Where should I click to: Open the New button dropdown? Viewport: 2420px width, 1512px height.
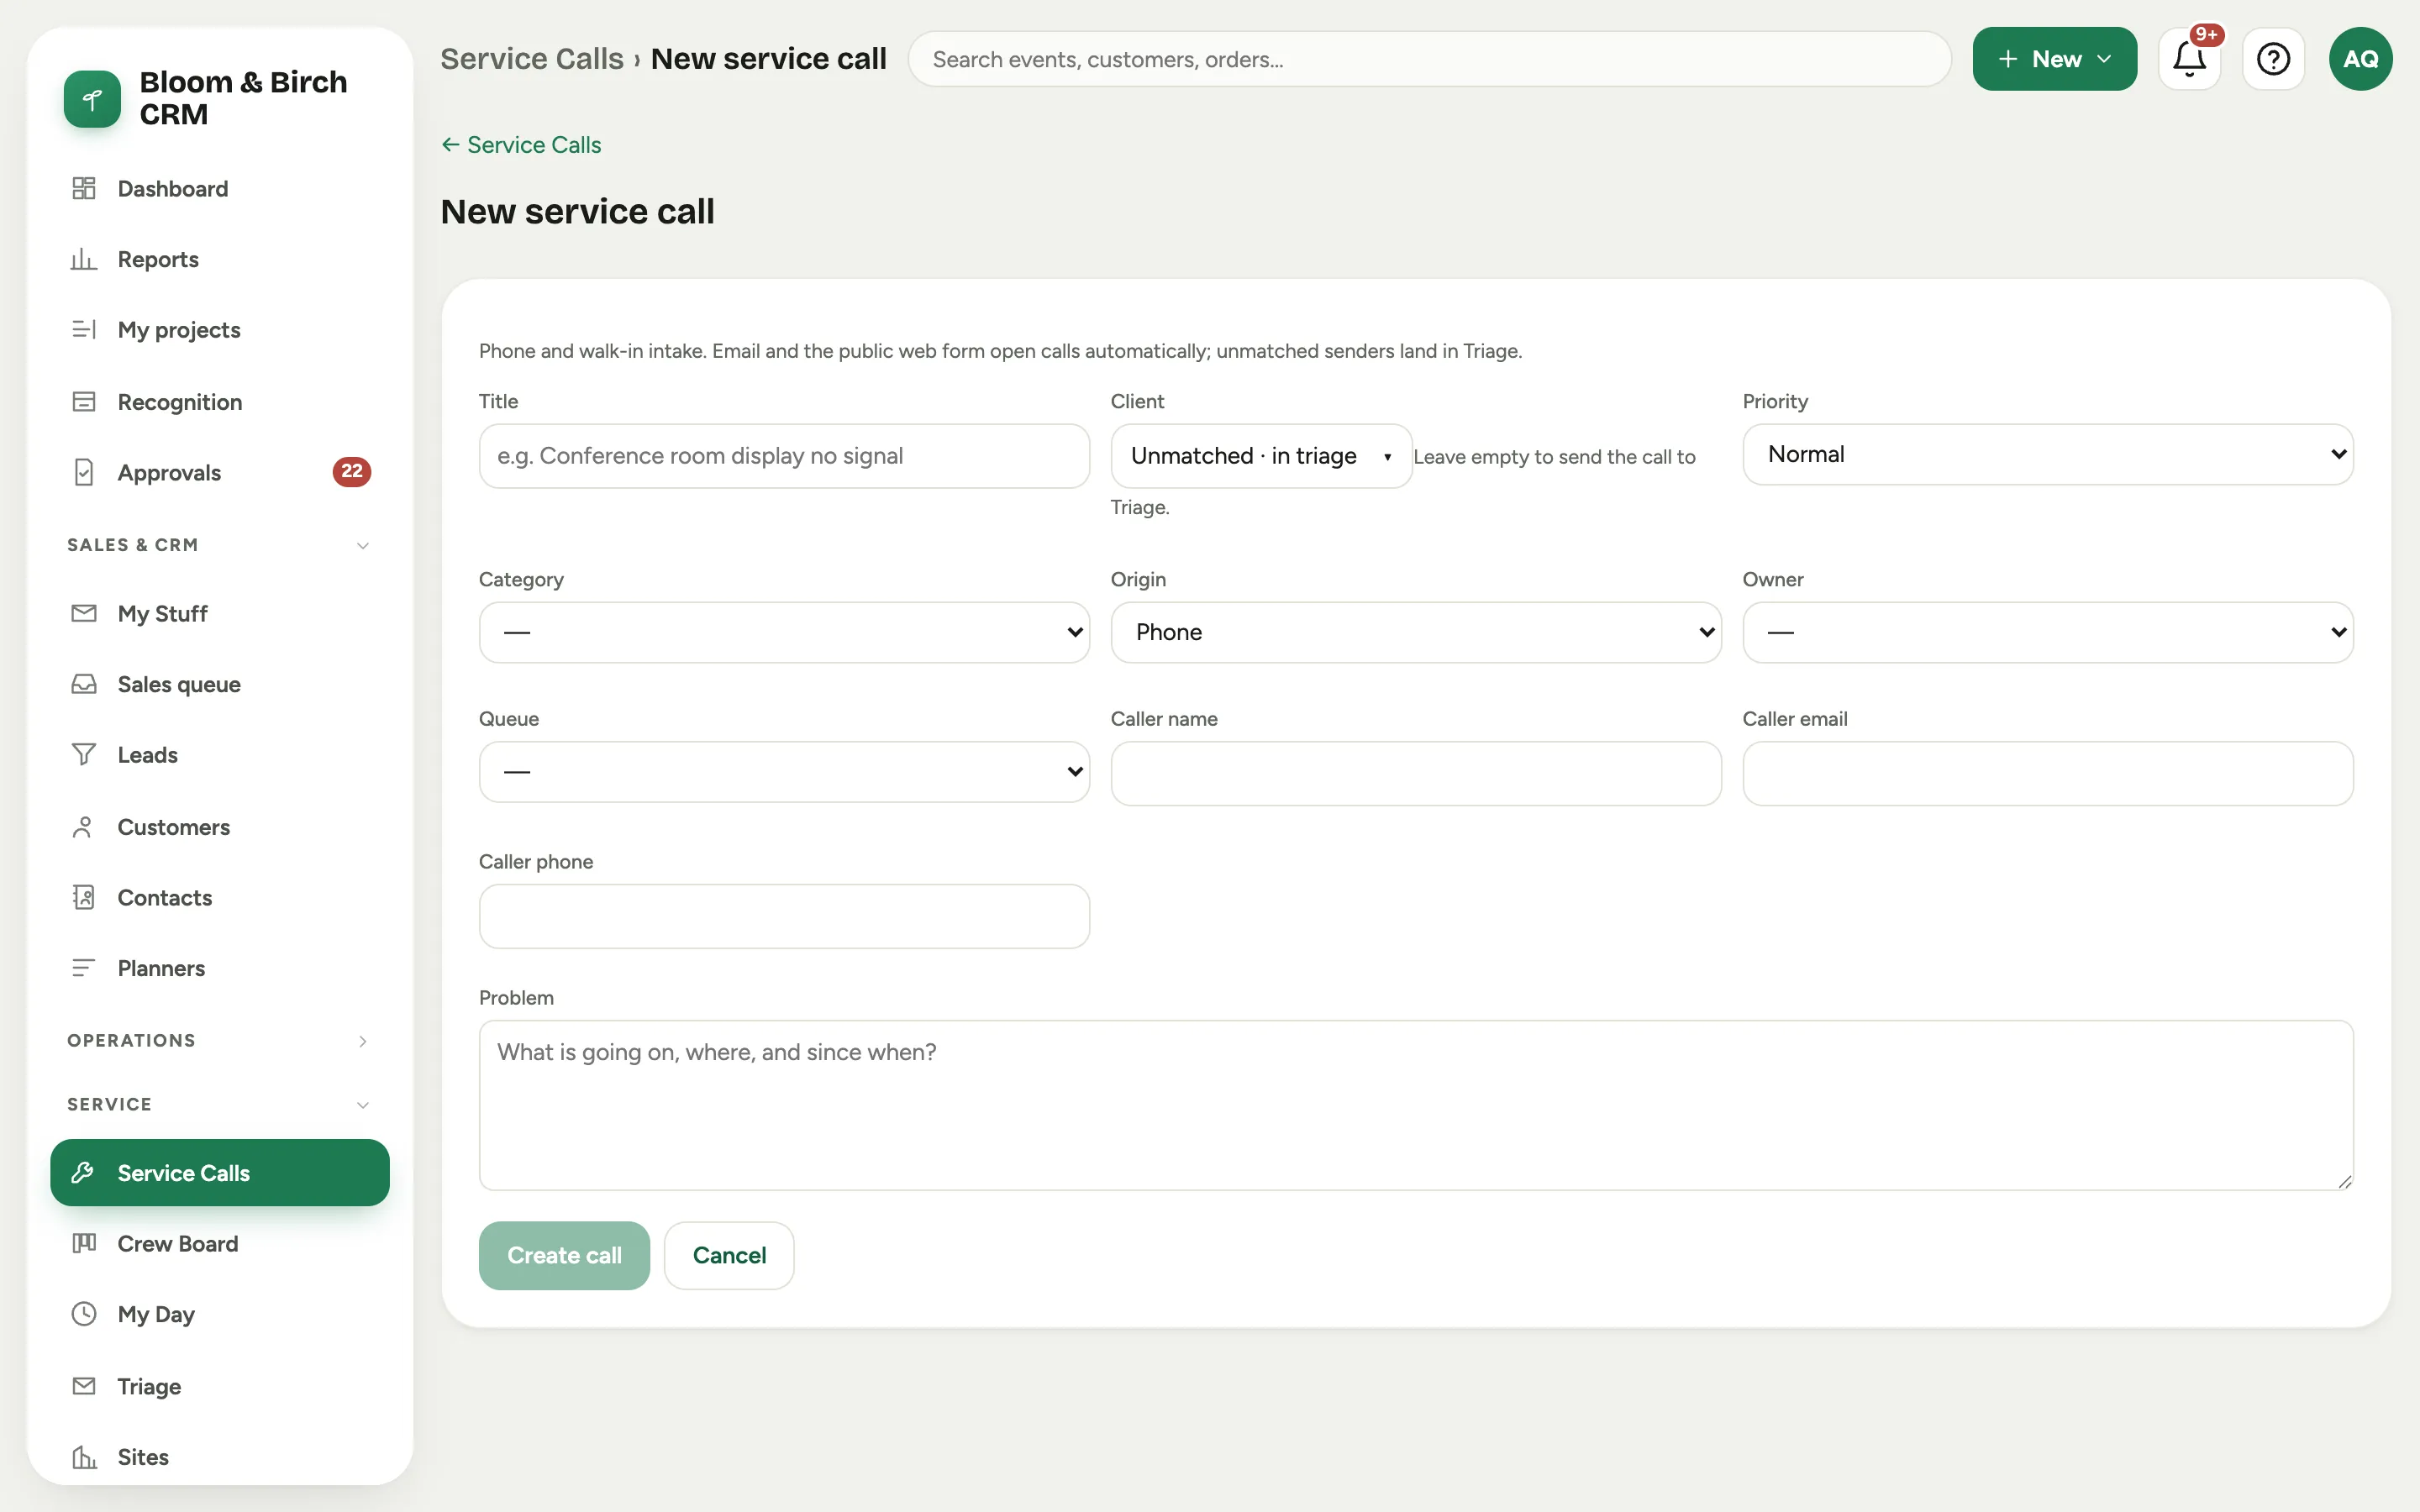pyautogui.click(x=2054, y=59)
